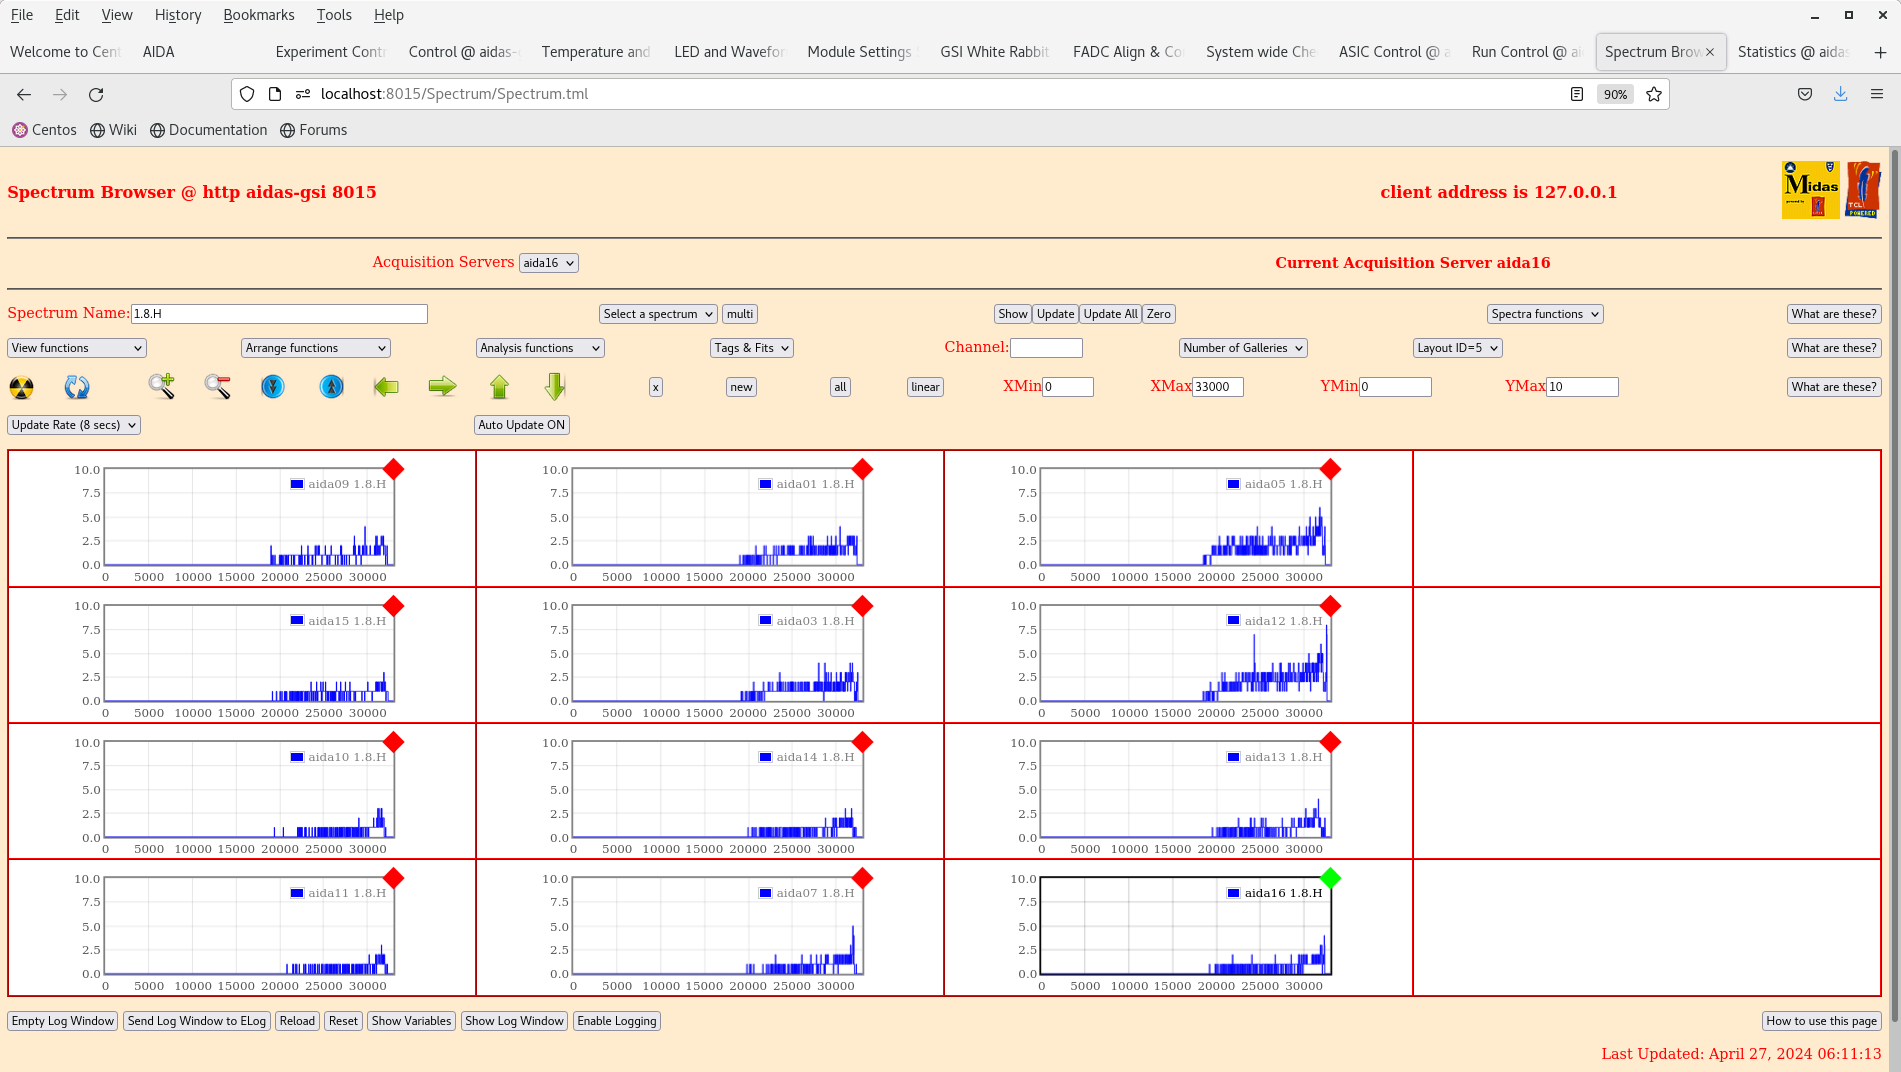The height and width of the screenshot is (1072, 1901).
Task: Open the Update Rate dropdown
Action: coord(74,425)
